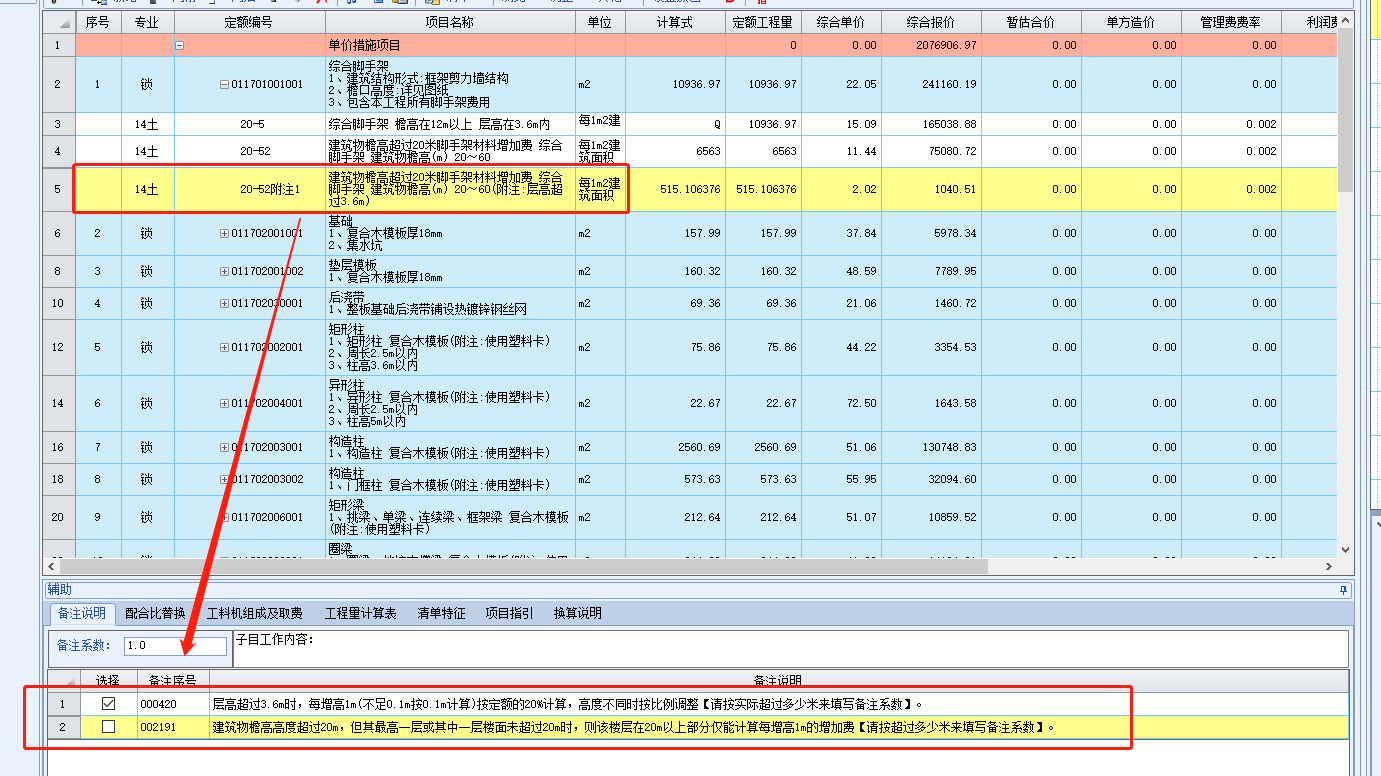Click the horizontal scrollbar right arrow
Viewport: 1381px width, 776px height.
pos(1328,566)
